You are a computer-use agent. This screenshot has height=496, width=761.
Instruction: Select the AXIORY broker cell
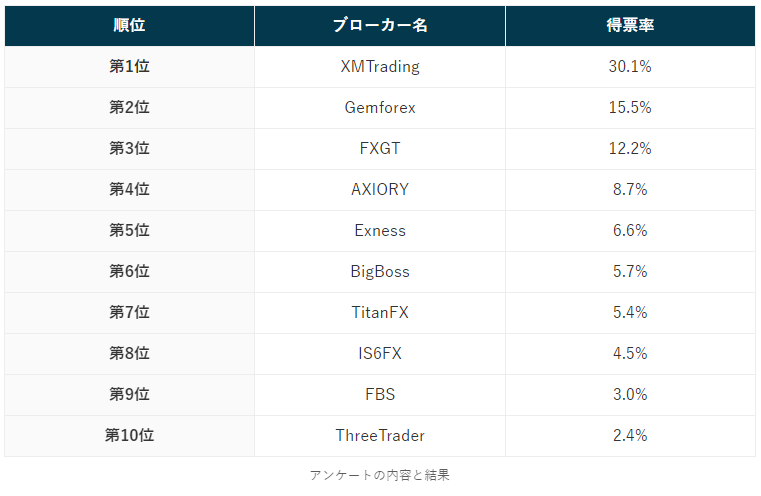click(380, 190)
